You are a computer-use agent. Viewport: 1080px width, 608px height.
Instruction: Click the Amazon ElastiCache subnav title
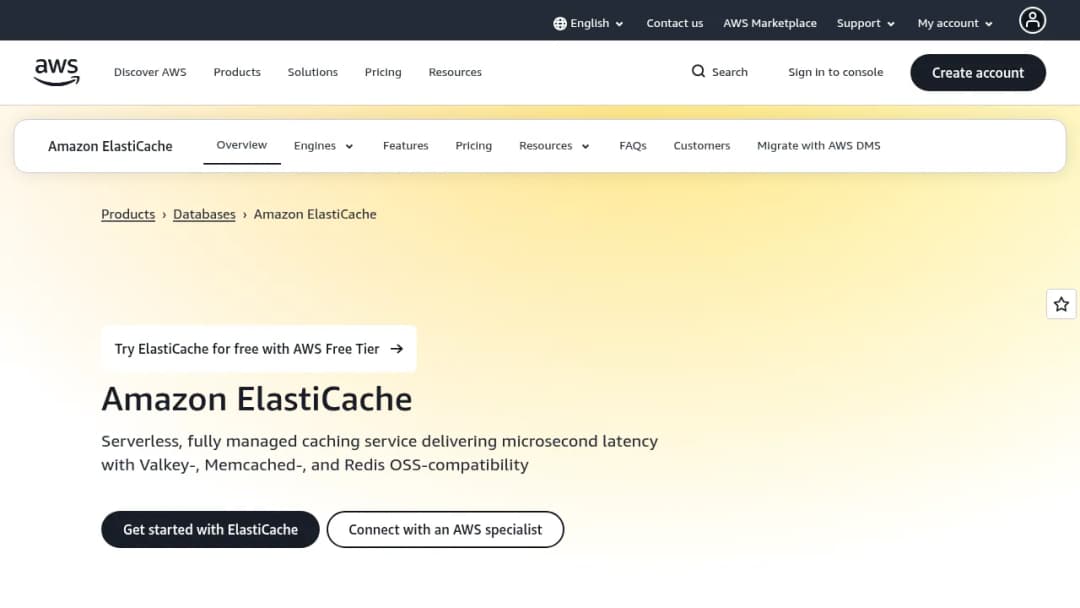coord(110,146)
